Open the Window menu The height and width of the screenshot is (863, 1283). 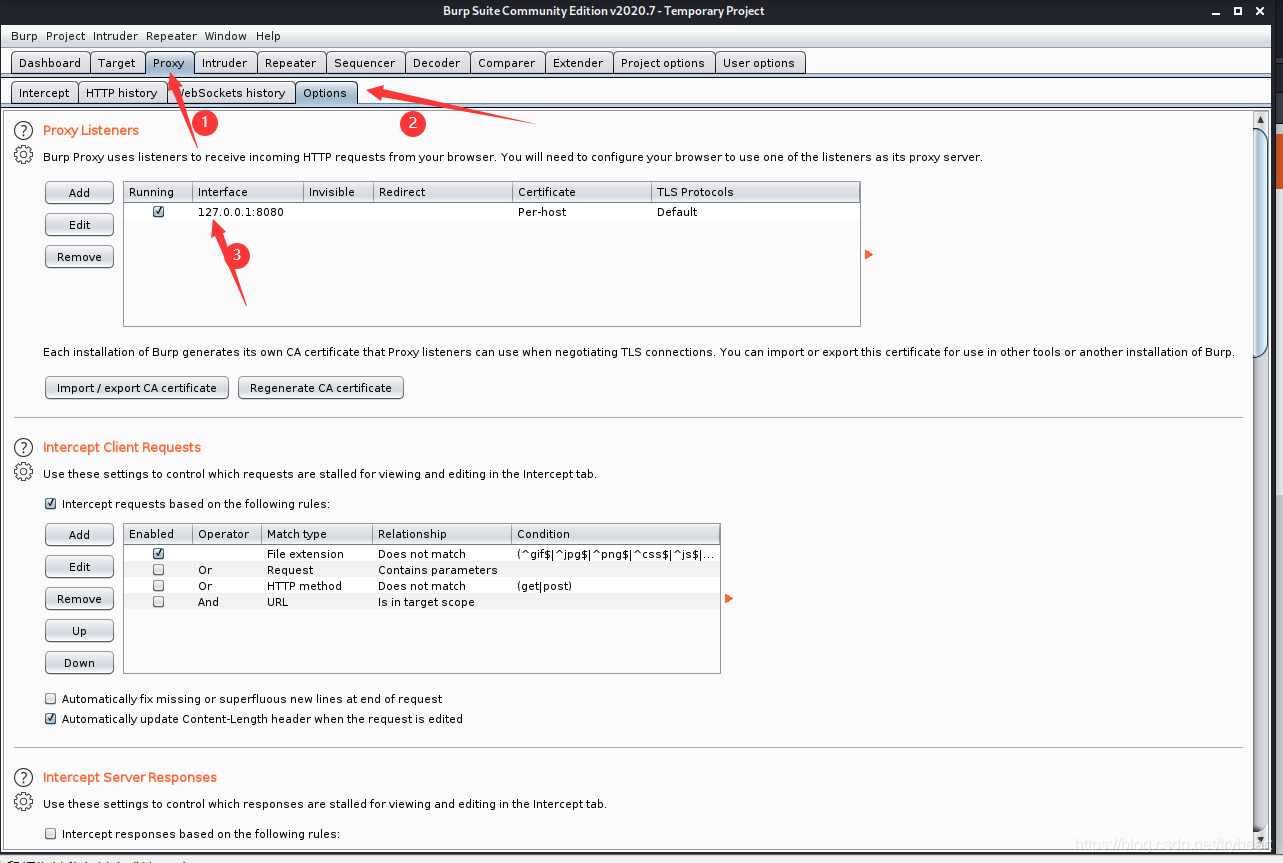point(226,36)
